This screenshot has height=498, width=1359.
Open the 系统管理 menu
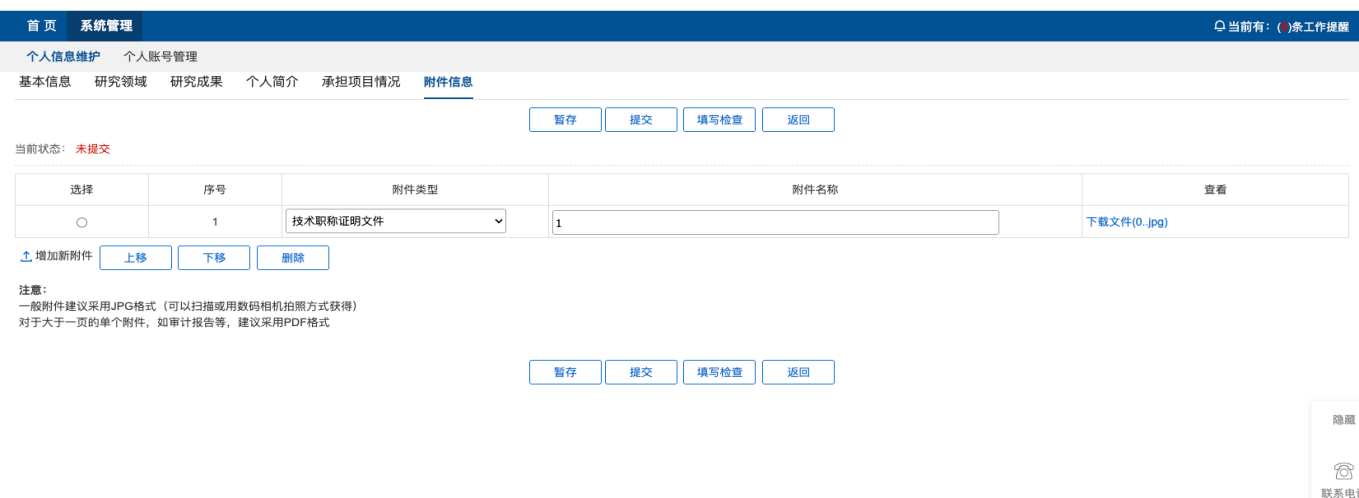106,26
